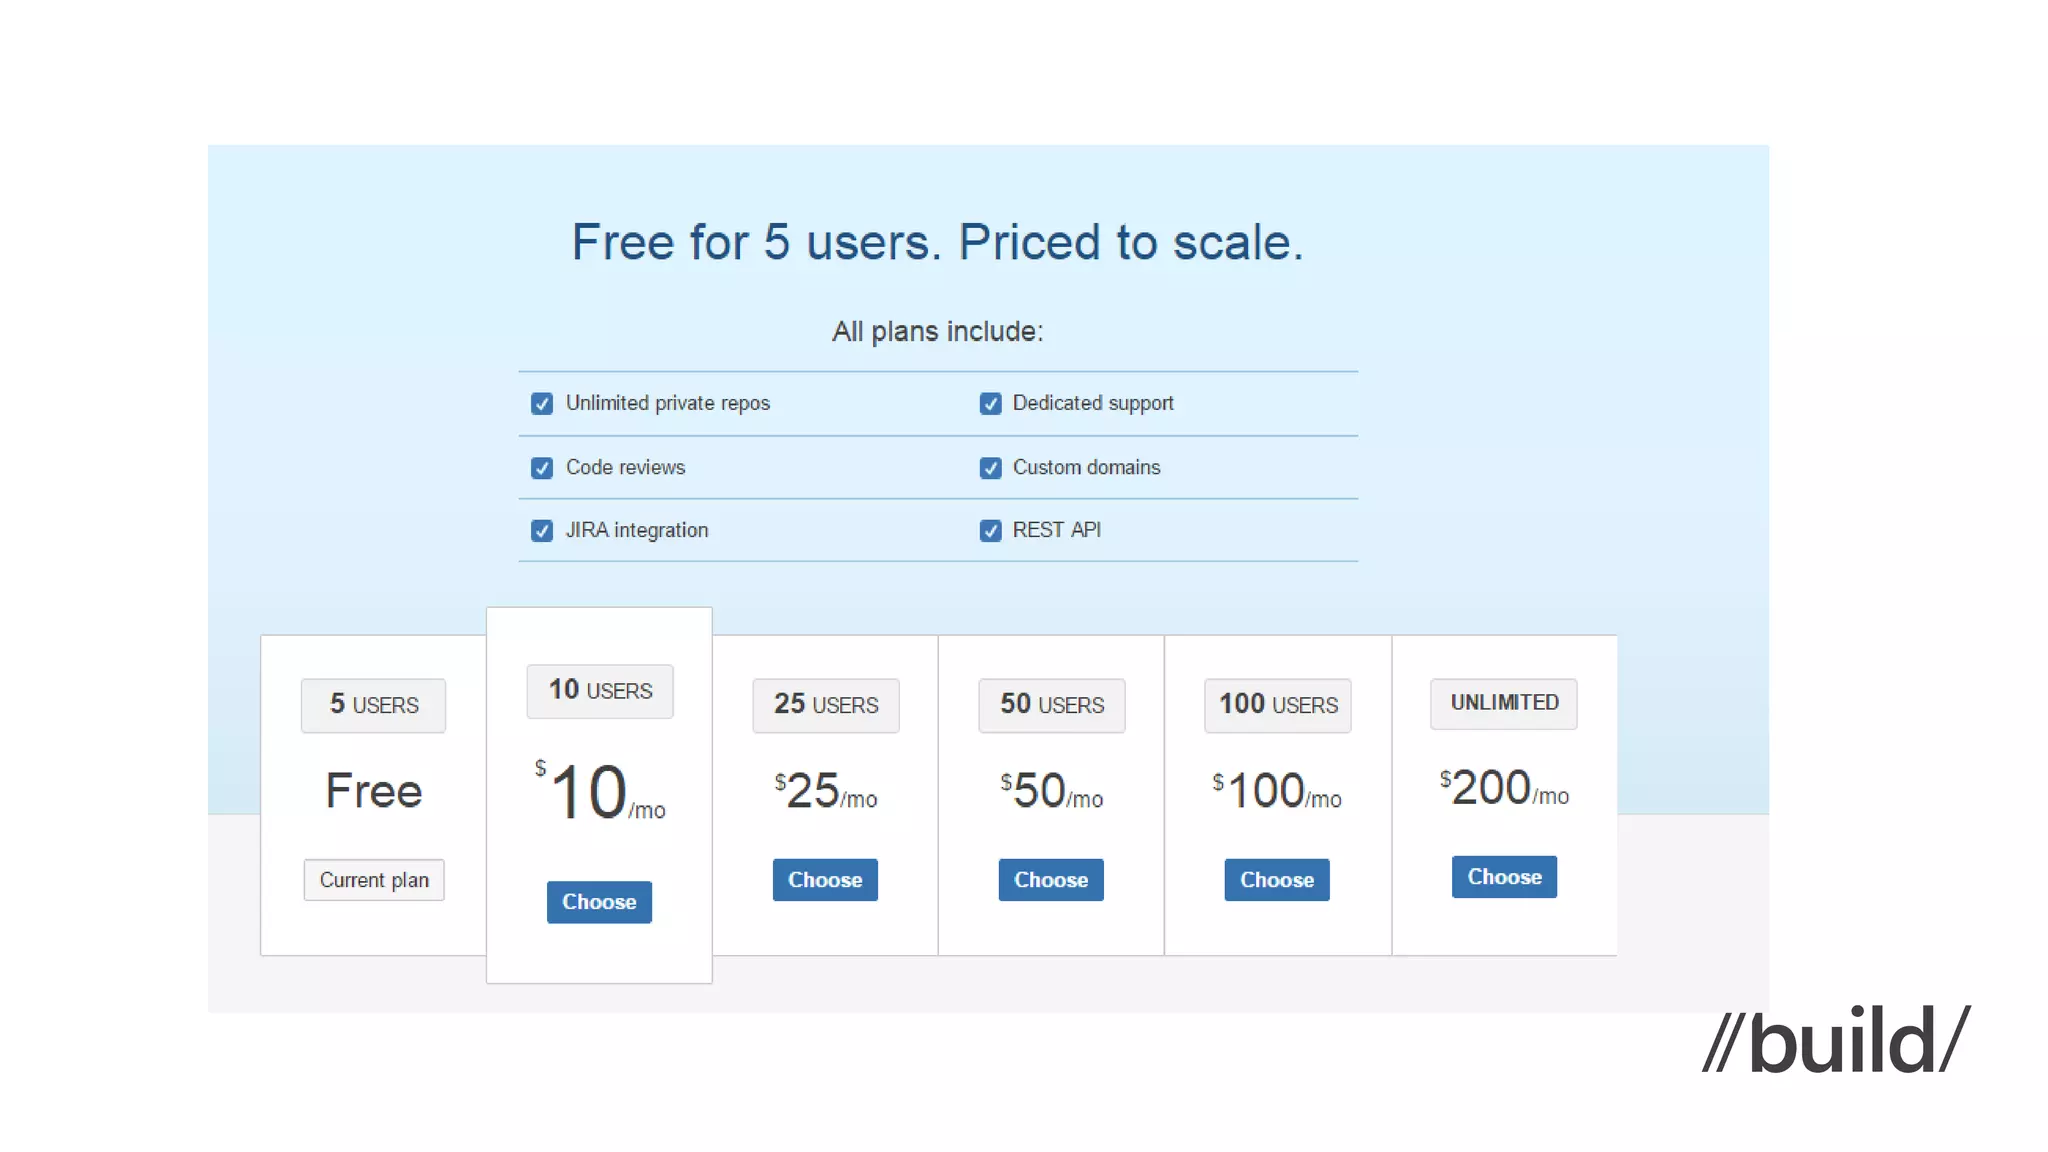Screen dimensions: 2048x1152
Task: Click the Custom domains checkmark icon
Action: (990, 468)
